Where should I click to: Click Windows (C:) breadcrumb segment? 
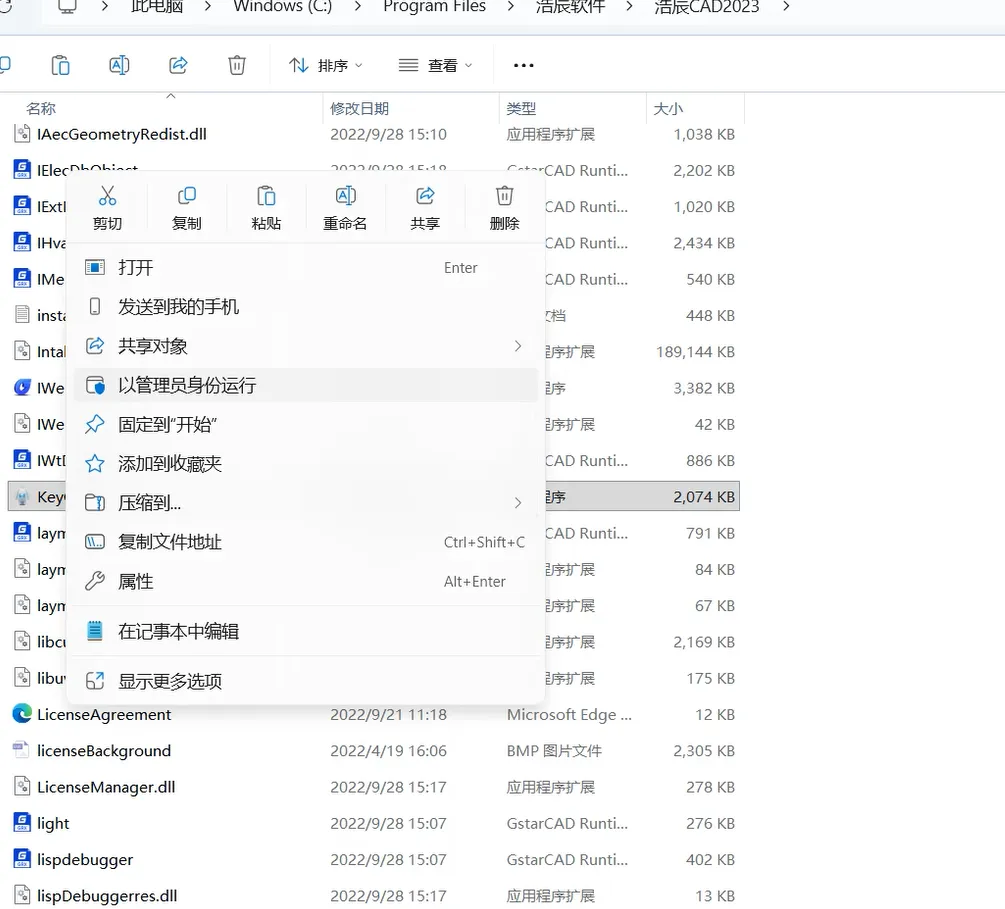(x=283, y=6)
